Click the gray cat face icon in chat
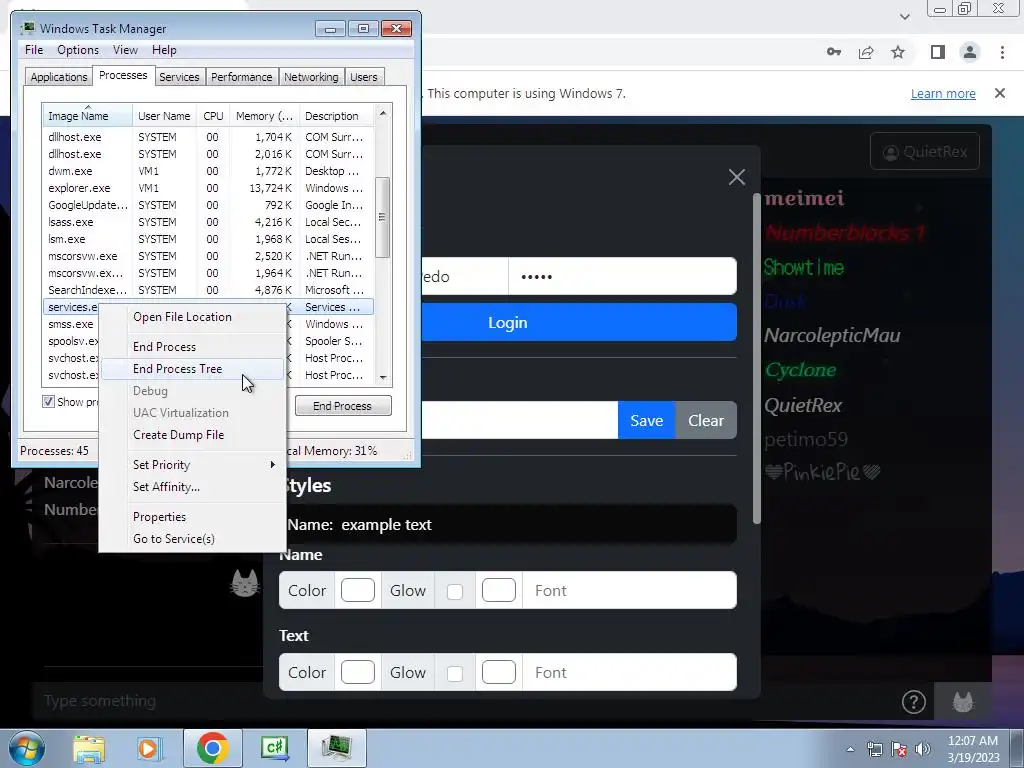 click(245, 583)
